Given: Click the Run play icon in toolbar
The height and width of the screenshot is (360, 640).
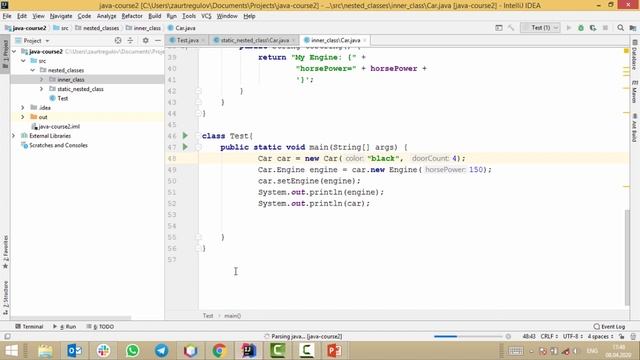Looking at the screenshot, I should point(568,28).
